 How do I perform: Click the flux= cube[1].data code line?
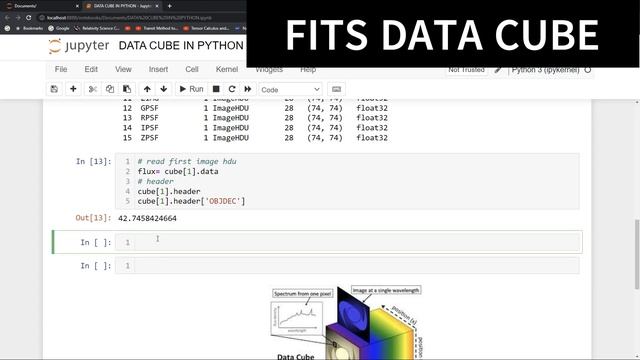point(178,171)
